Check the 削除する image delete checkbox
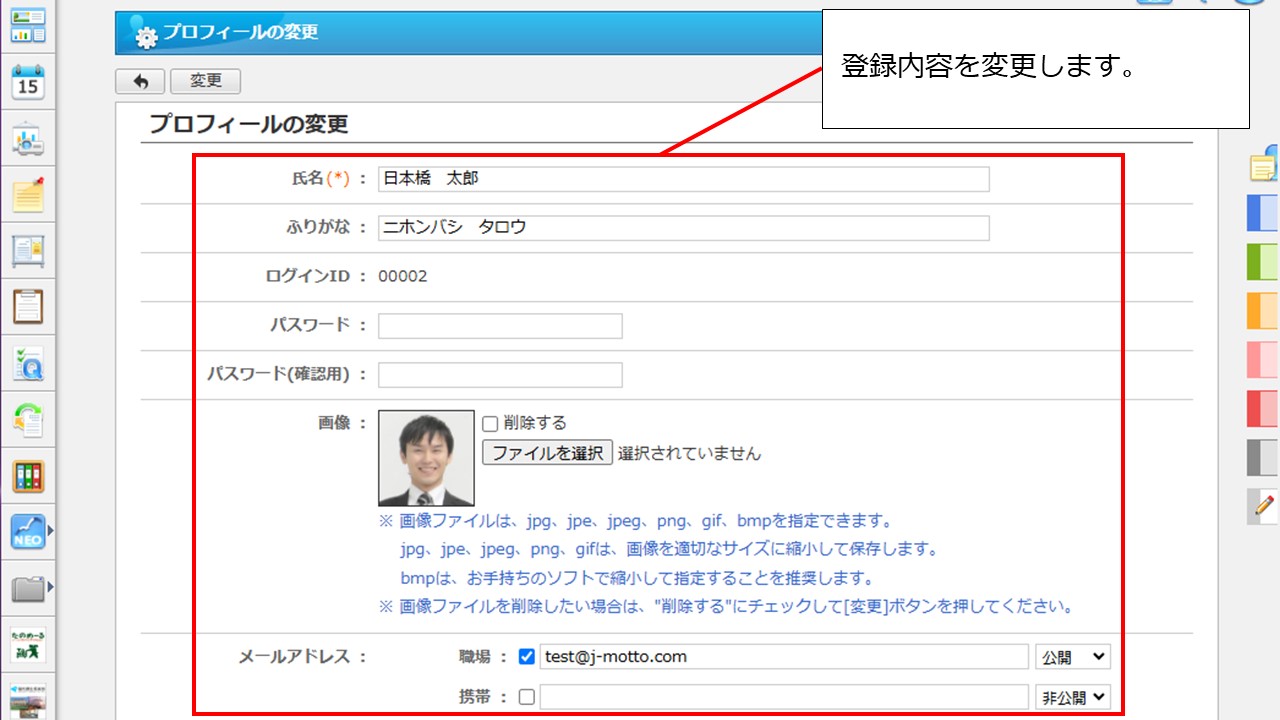Viewport: 1280px width, 720px height. pyautogui.click(x=490, y=423)
